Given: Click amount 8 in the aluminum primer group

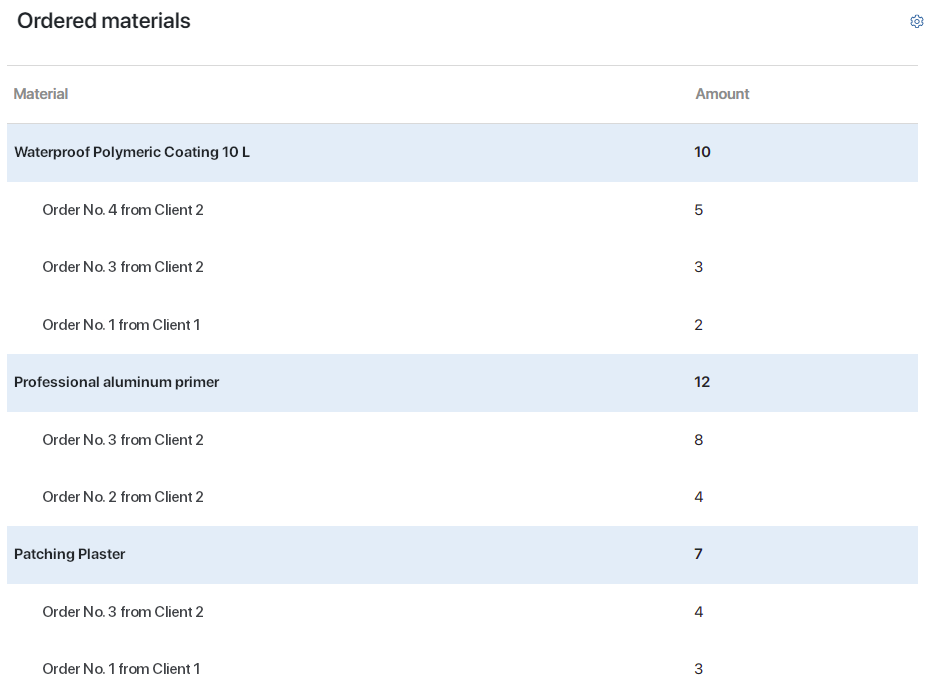Looking at the screenshot, I should 698,440.
